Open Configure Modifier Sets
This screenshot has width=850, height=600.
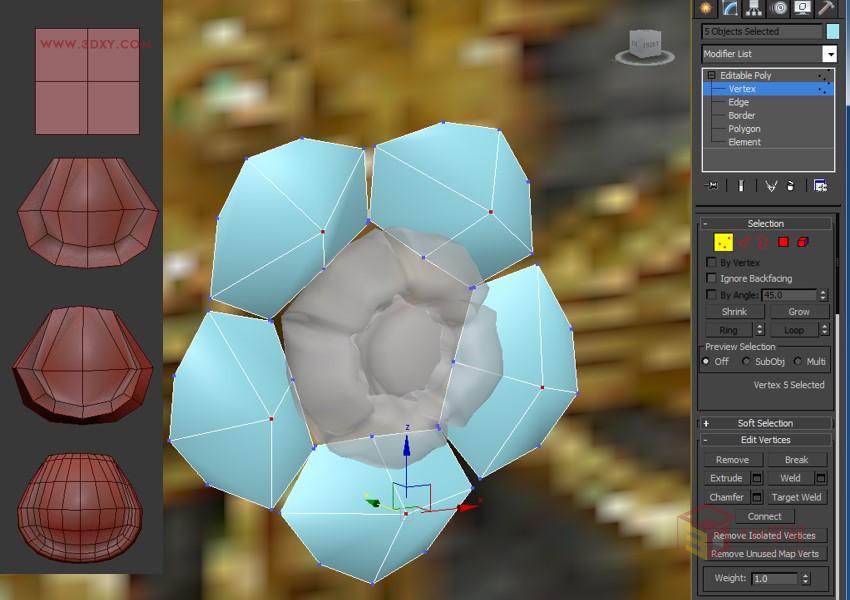click(x=823, y=185)
